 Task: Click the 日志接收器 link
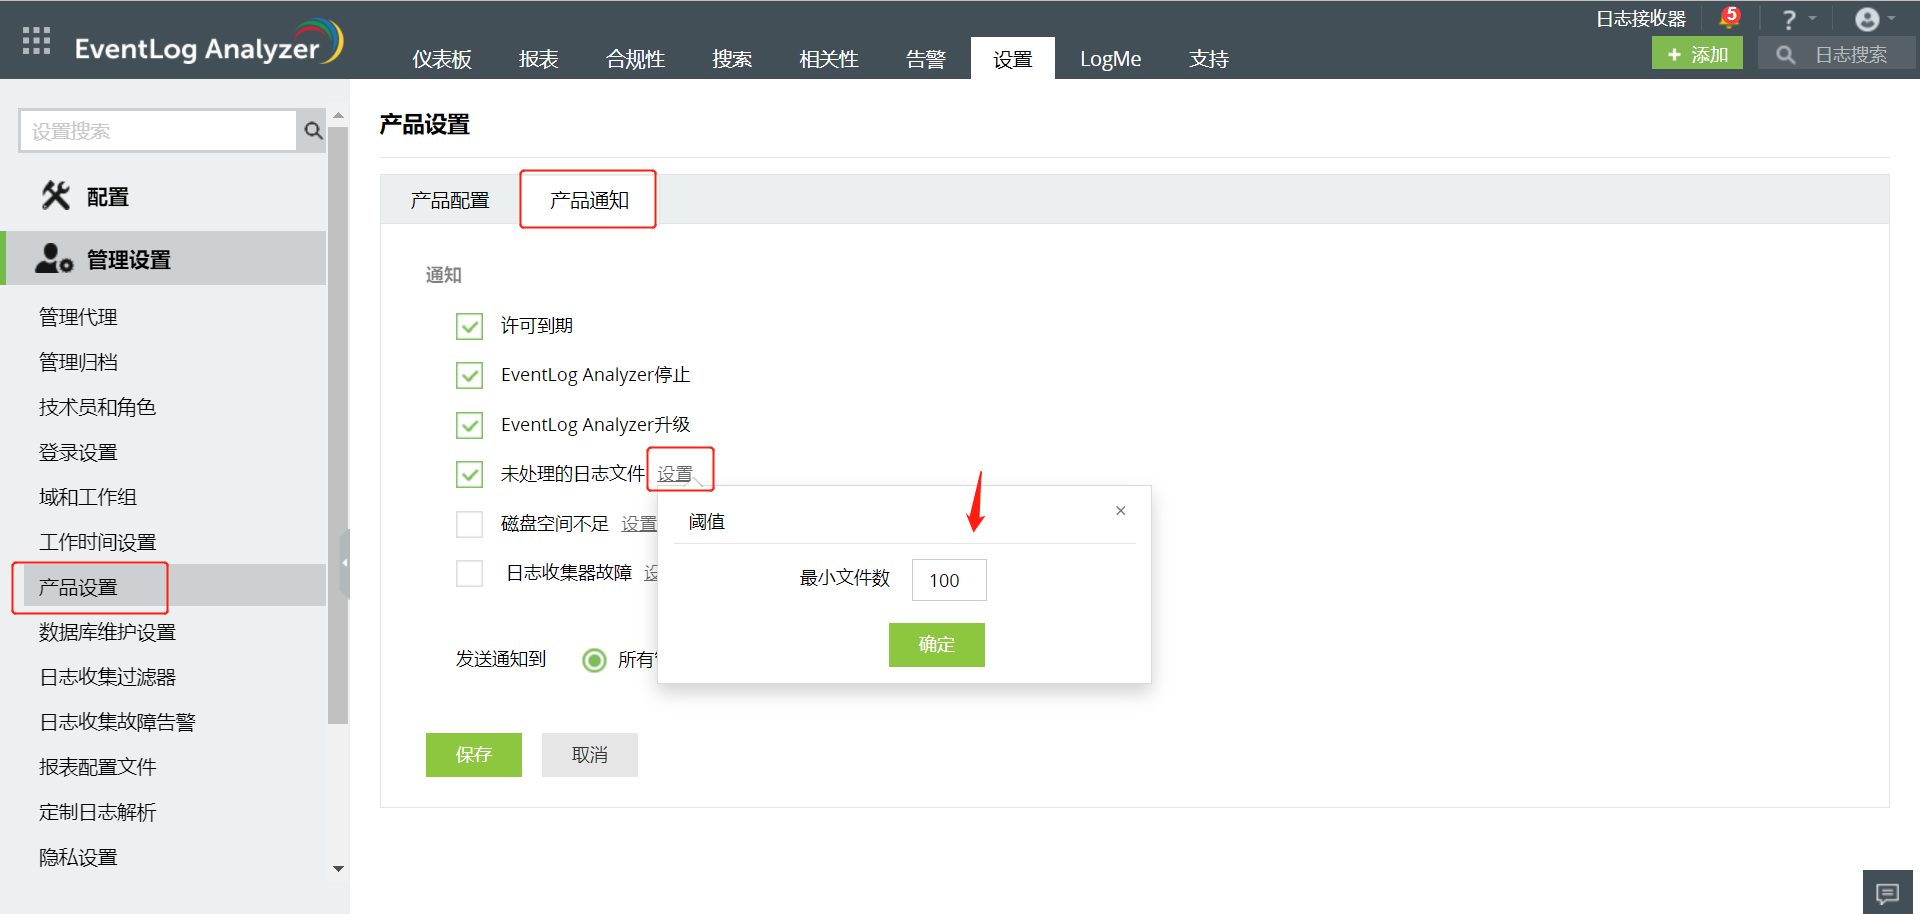(1641, 19)
